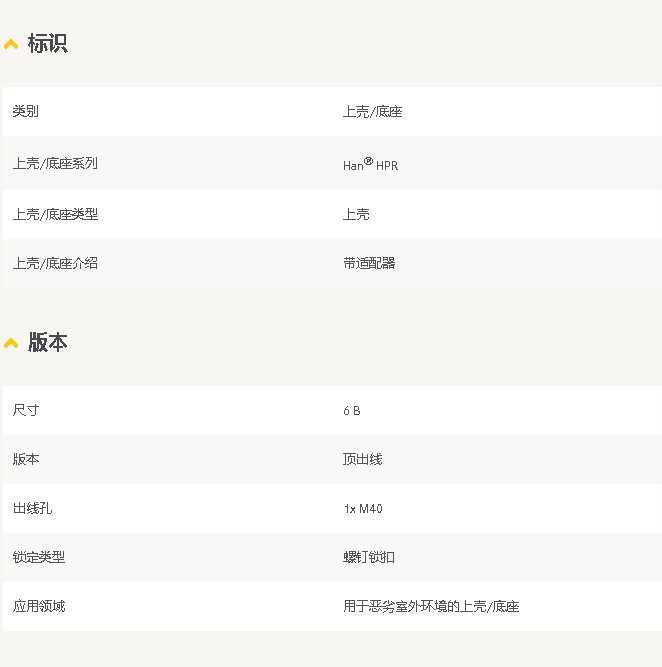Click the 版本 section heading

pyautogui.click(x=48, y=342)
